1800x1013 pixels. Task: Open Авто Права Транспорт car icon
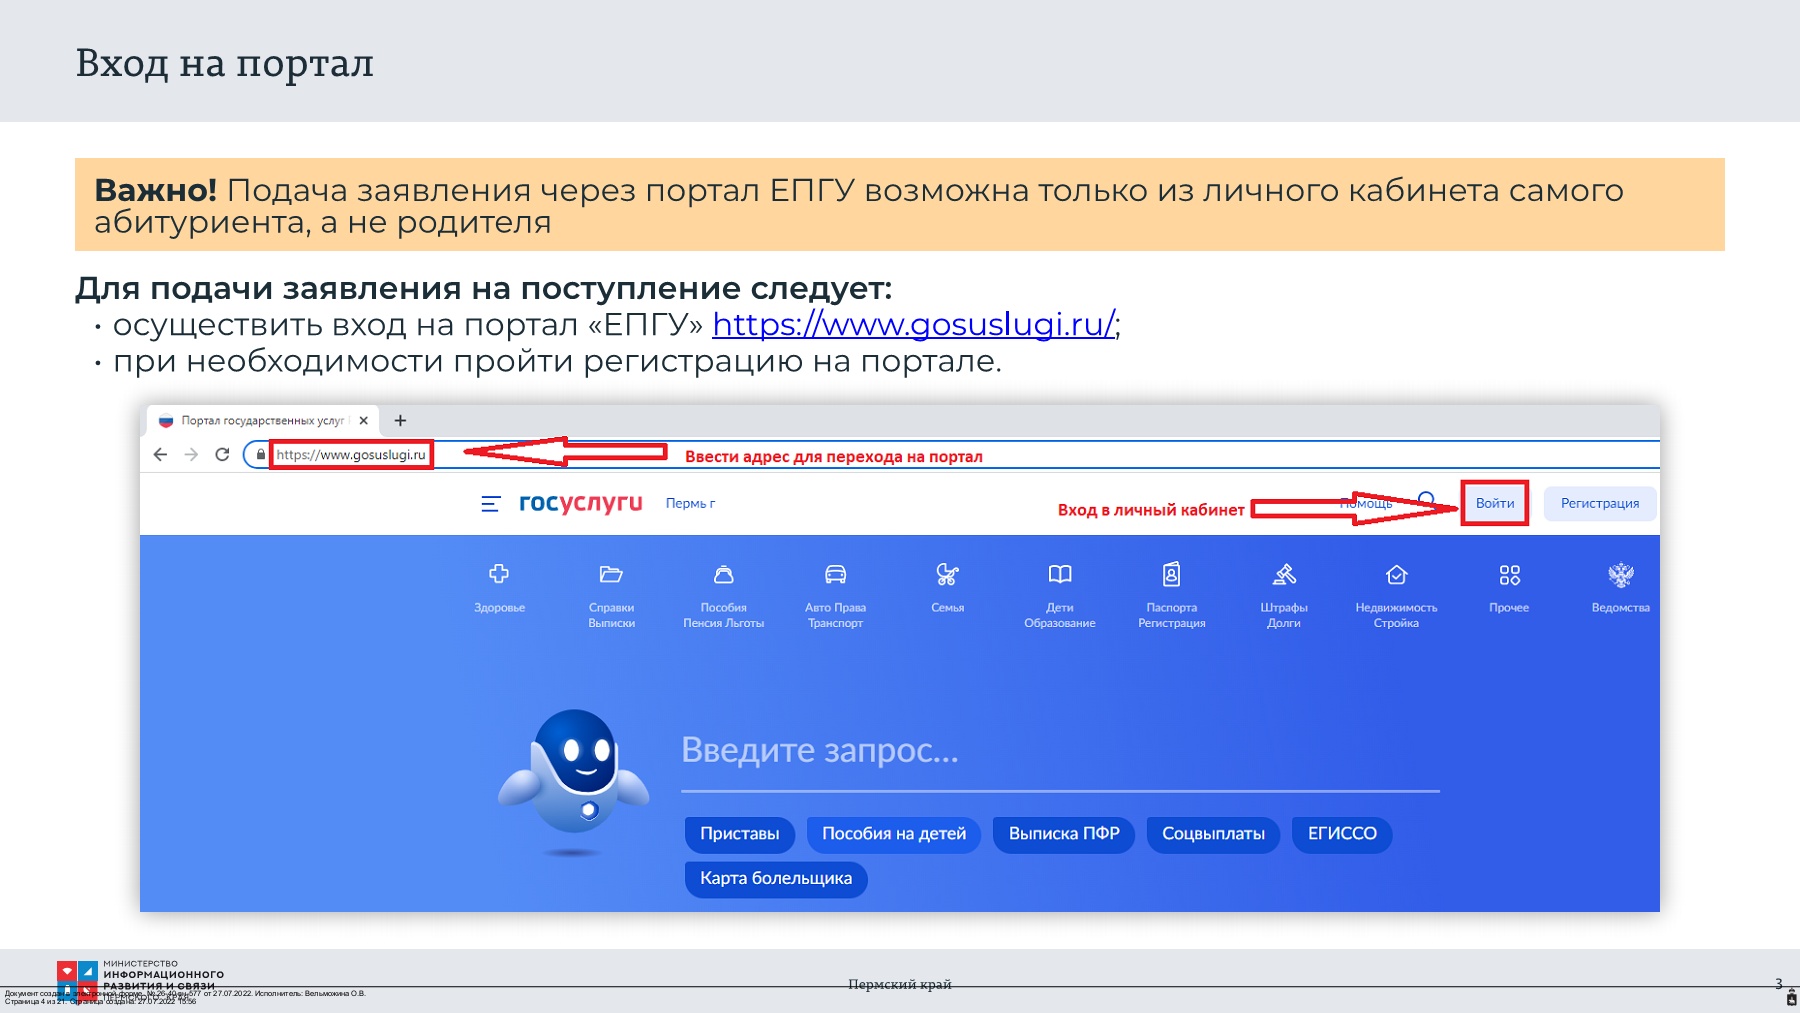click(835, 574)
